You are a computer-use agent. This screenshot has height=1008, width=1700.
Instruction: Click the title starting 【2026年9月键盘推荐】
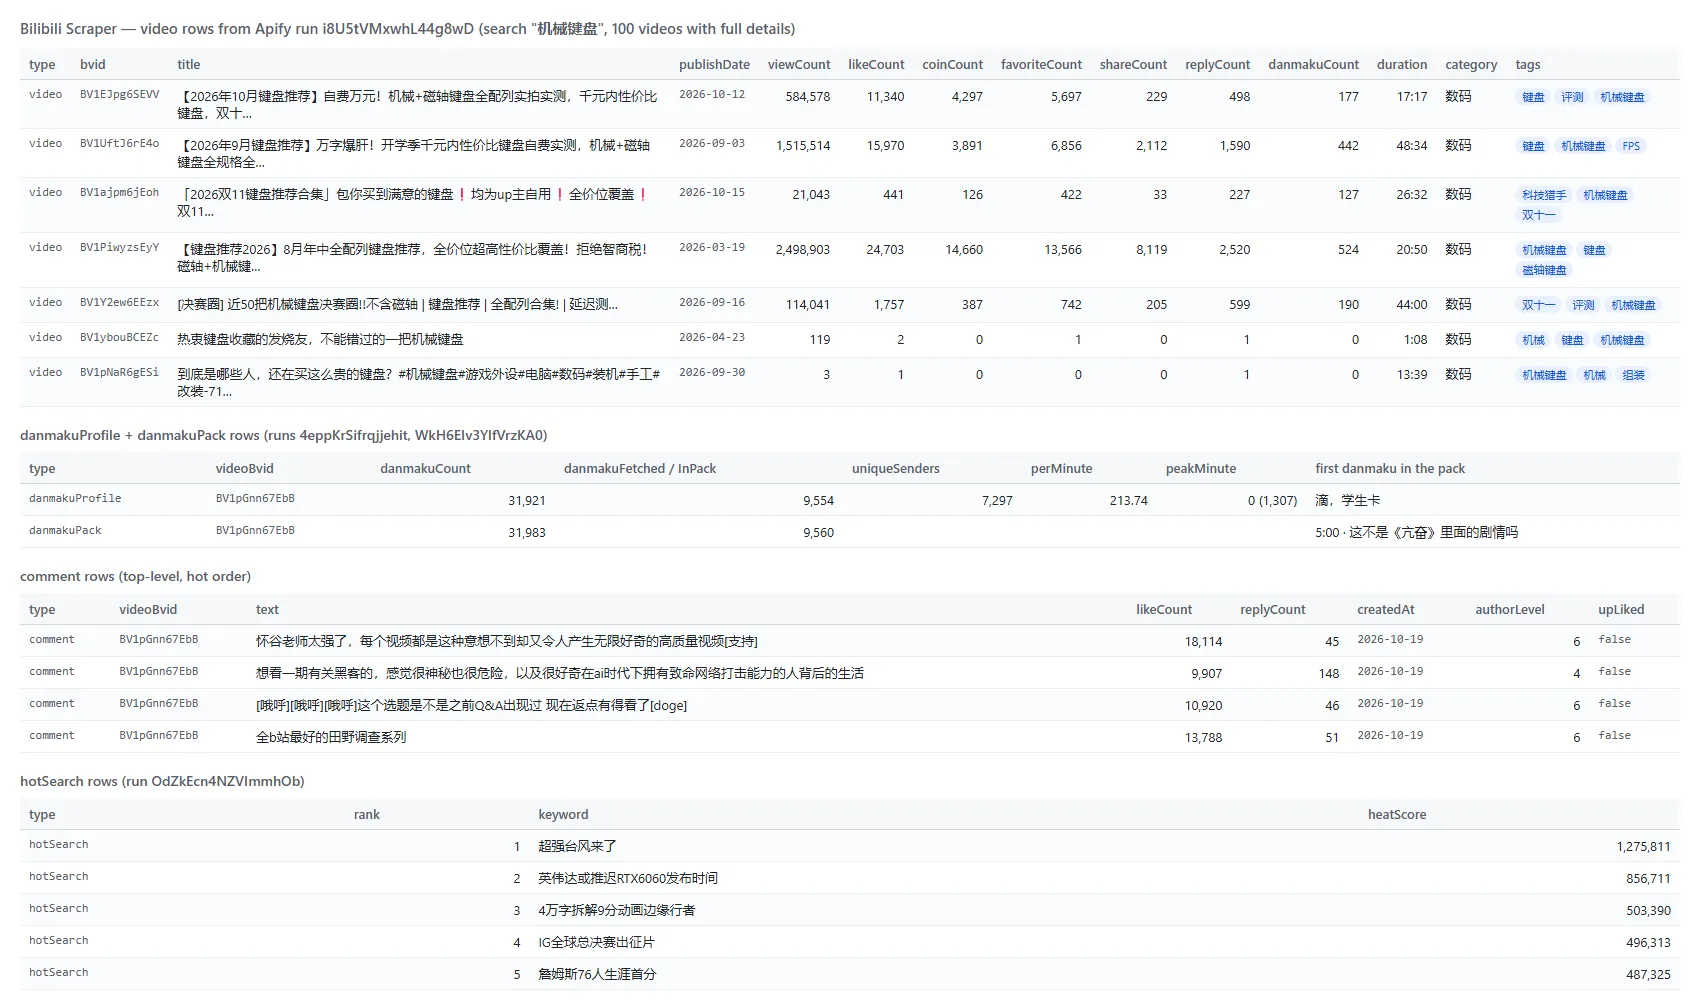click(x=414, y=153)
